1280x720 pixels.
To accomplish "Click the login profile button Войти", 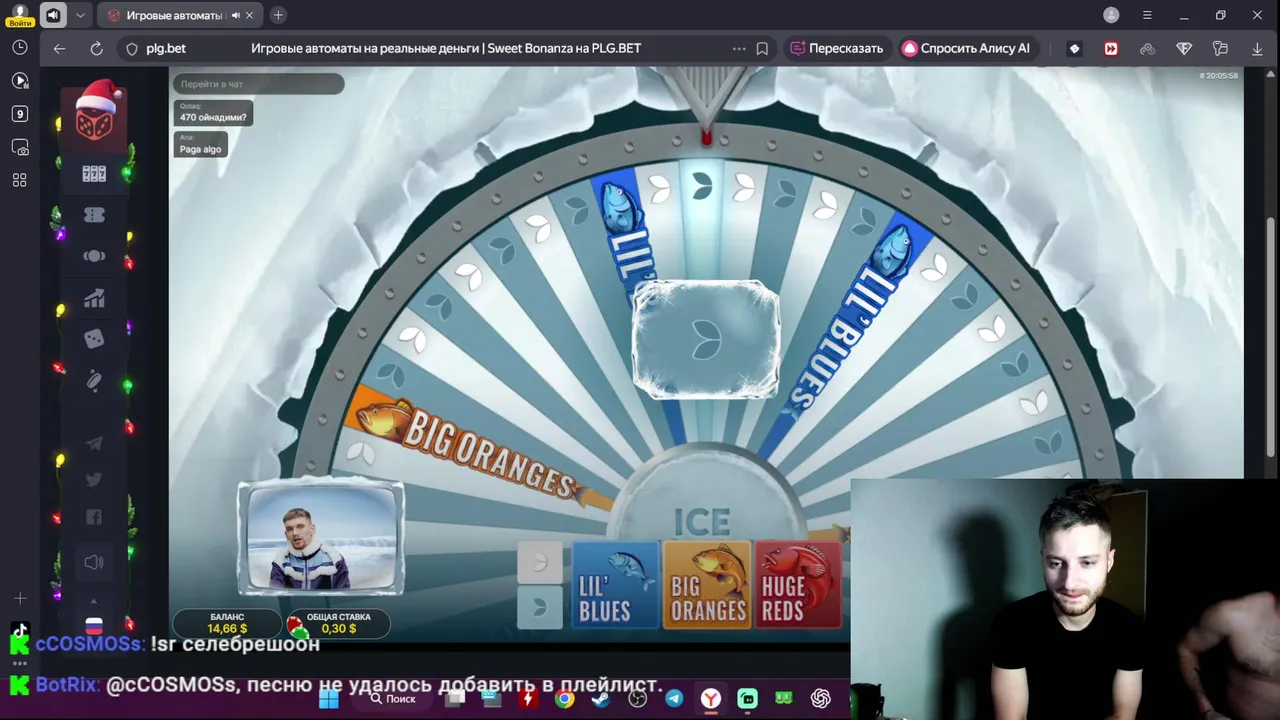I will 19,15.
